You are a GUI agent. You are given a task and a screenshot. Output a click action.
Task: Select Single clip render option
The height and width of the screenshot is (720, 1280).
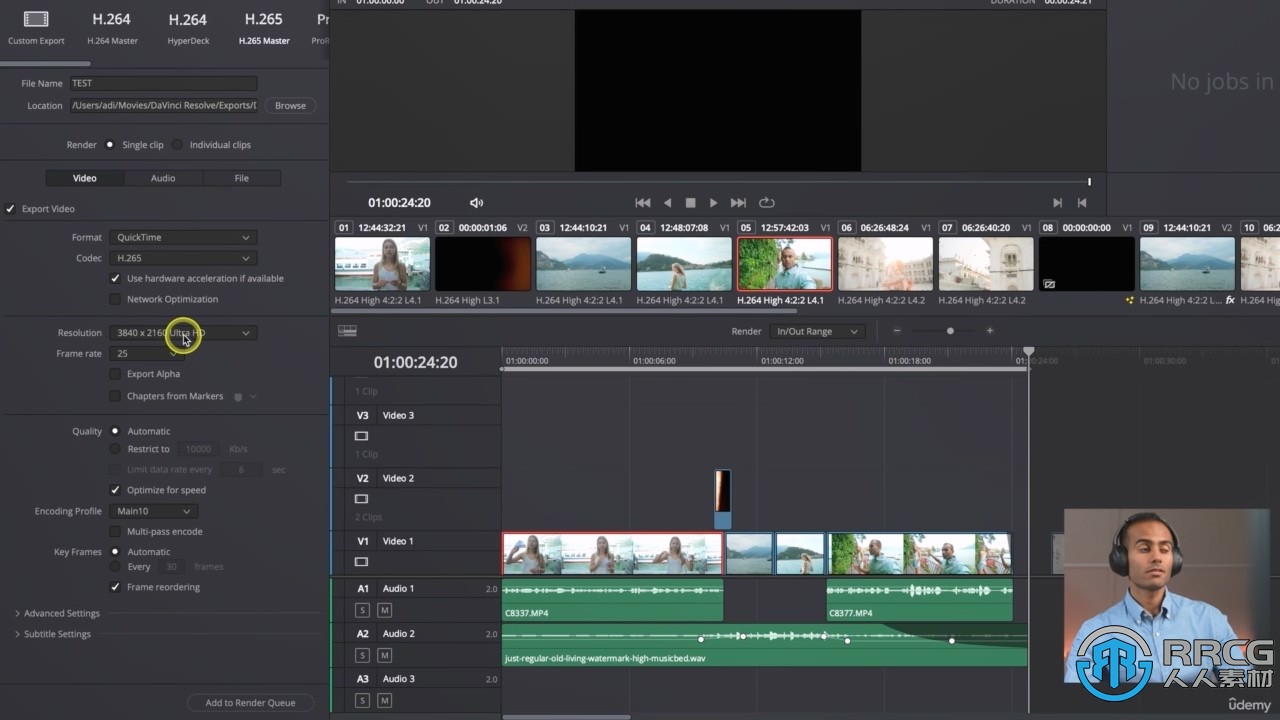(x=110, y=145)
